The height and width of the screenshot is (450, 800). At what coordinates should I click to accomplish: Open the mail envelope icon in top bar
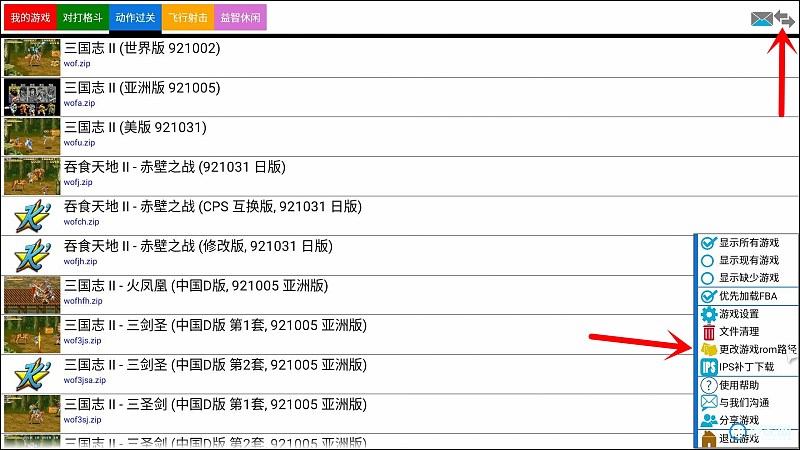click(x=762, y=18)
